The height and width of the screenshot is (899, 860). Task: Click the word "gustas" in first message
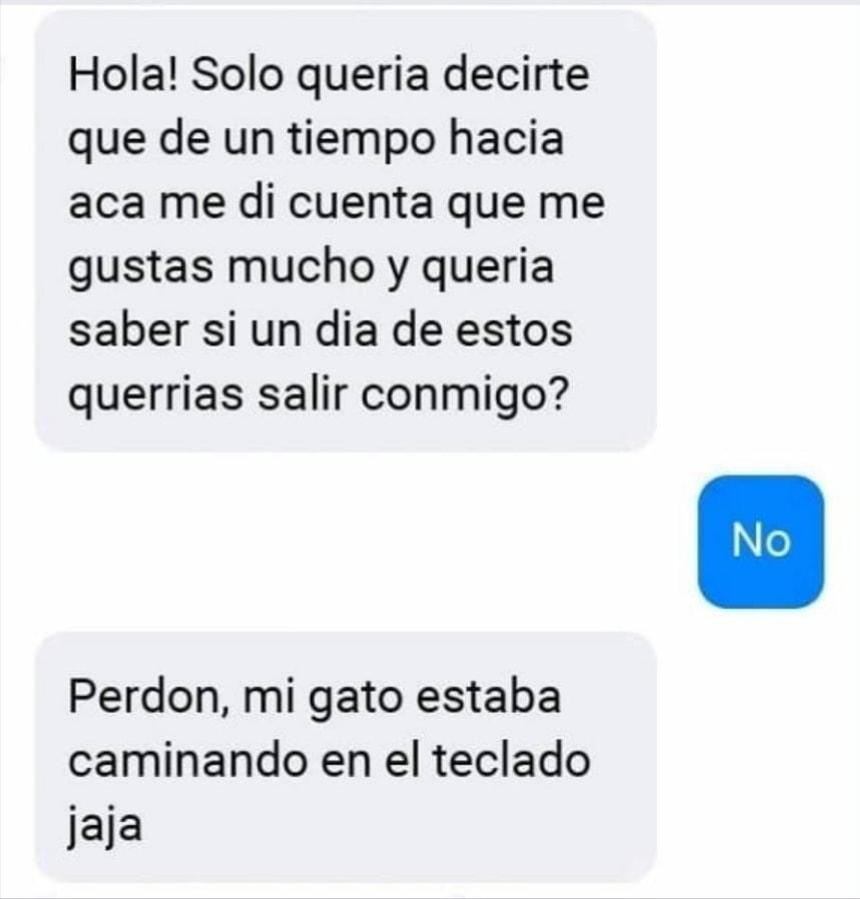[x=140, y=268]
